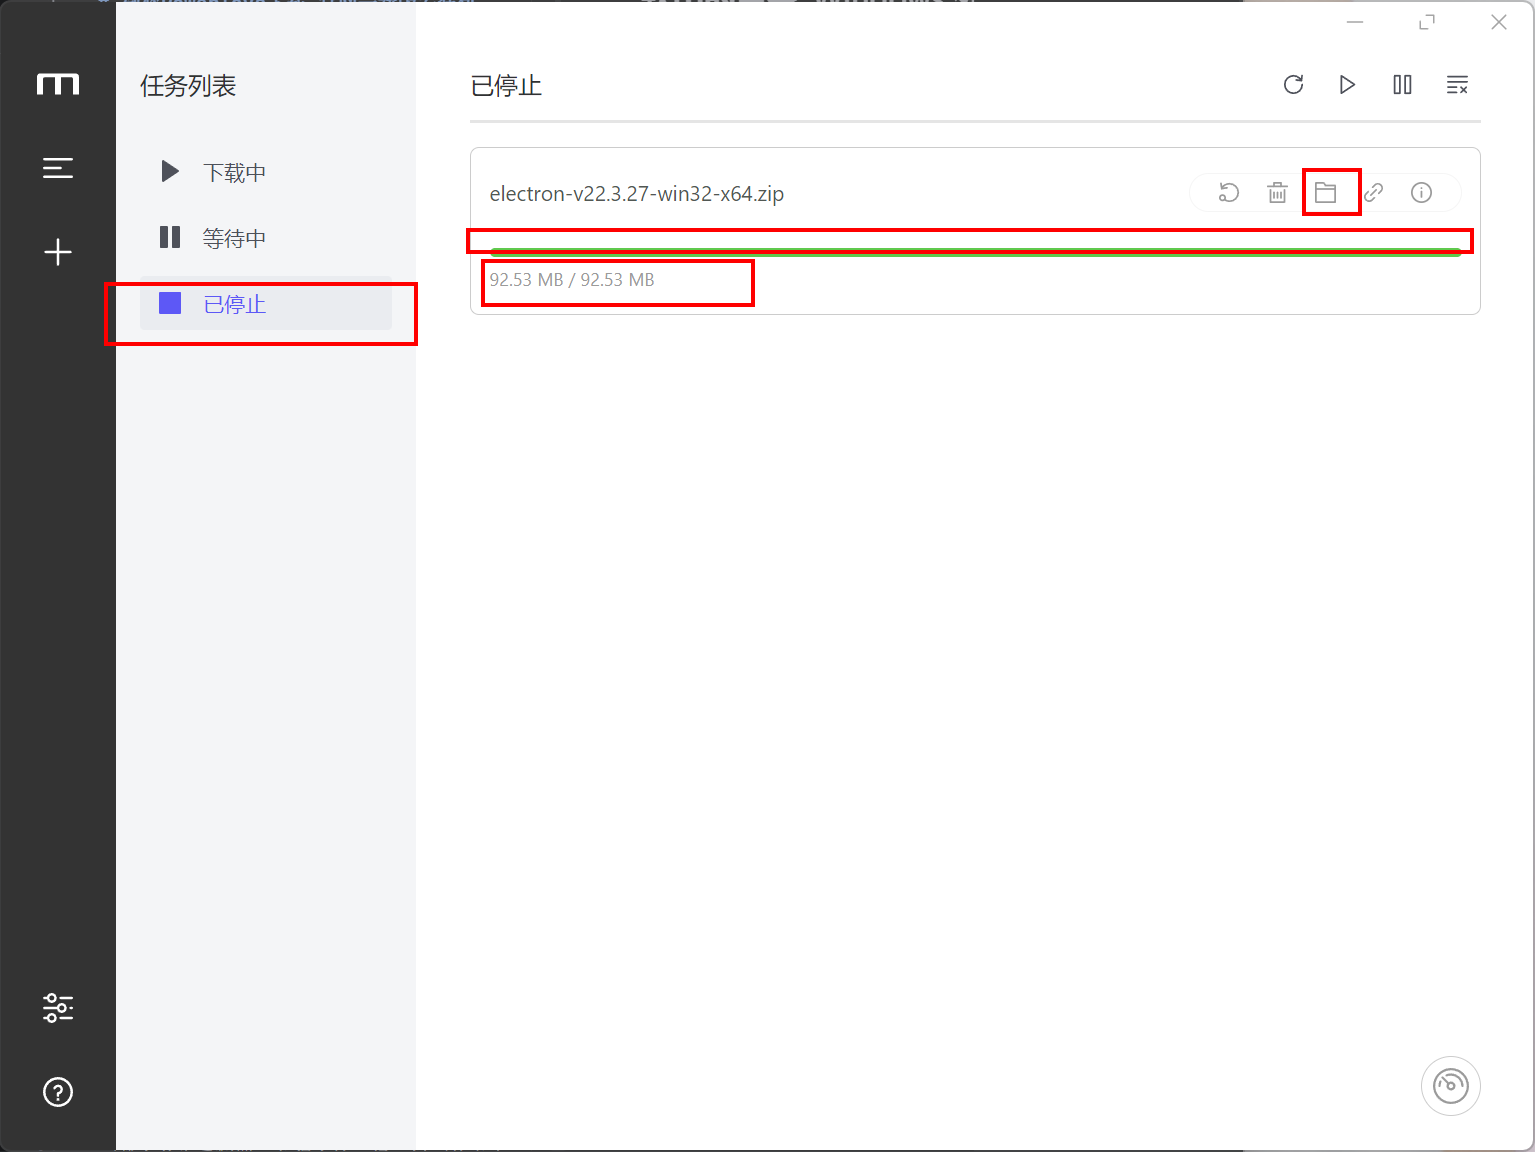Open the help question mark icon

(58, 1092)
